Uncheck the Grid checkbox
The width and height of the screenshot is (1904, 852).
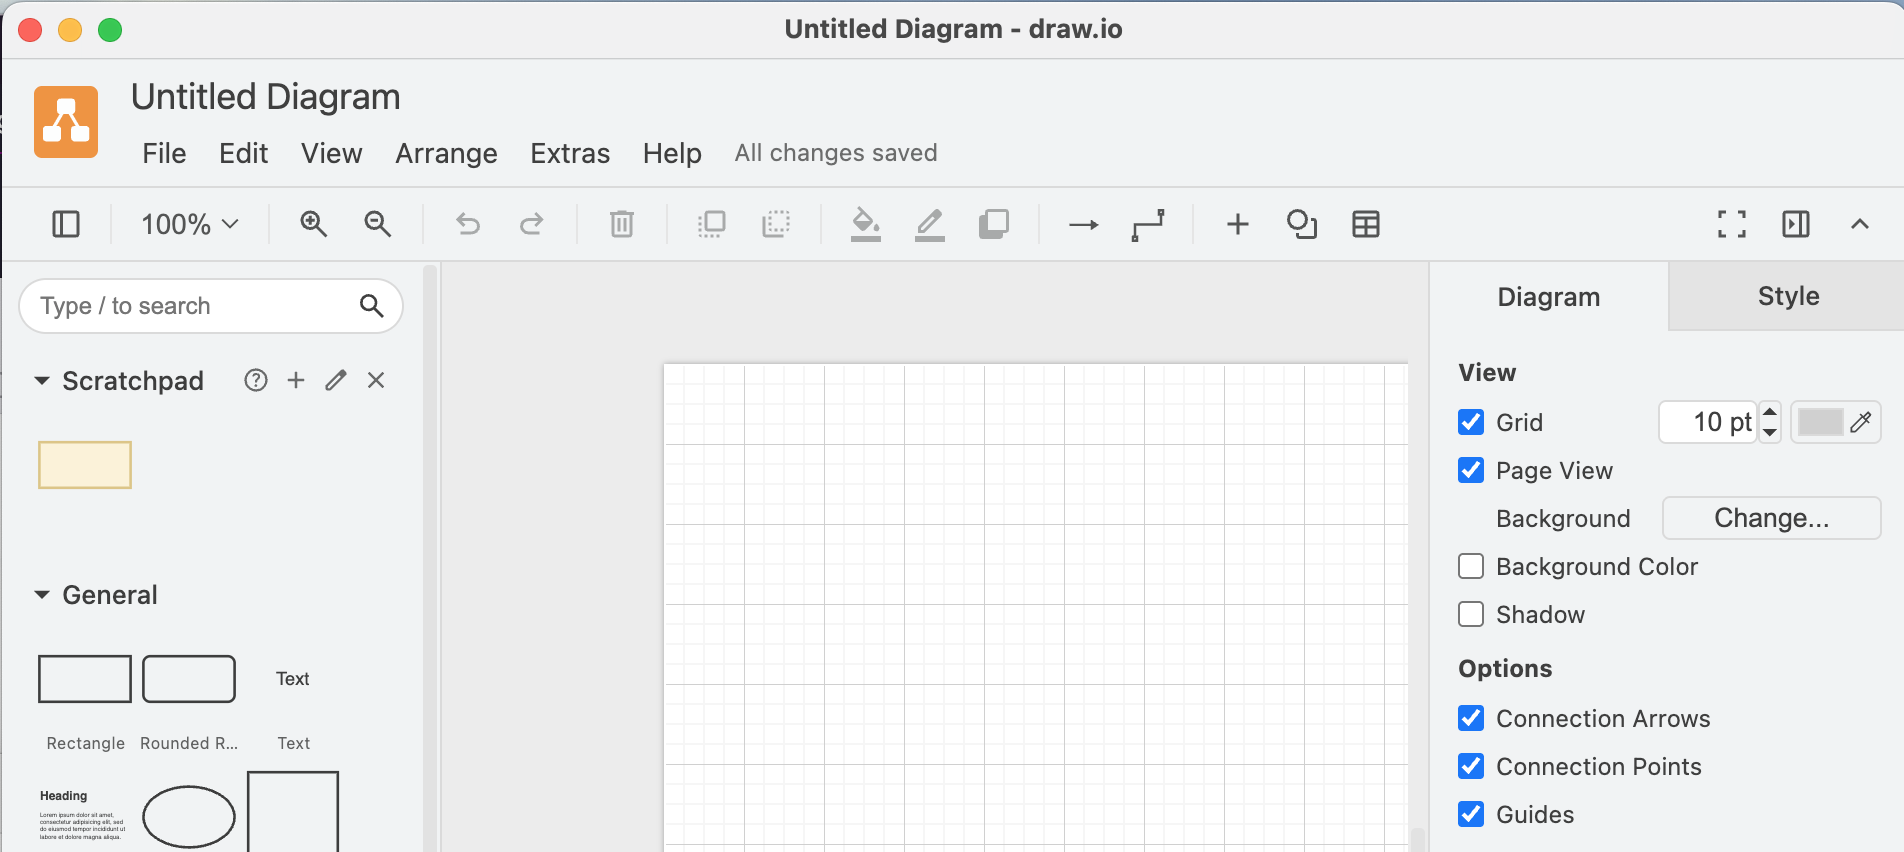[x=1471, y=422]
